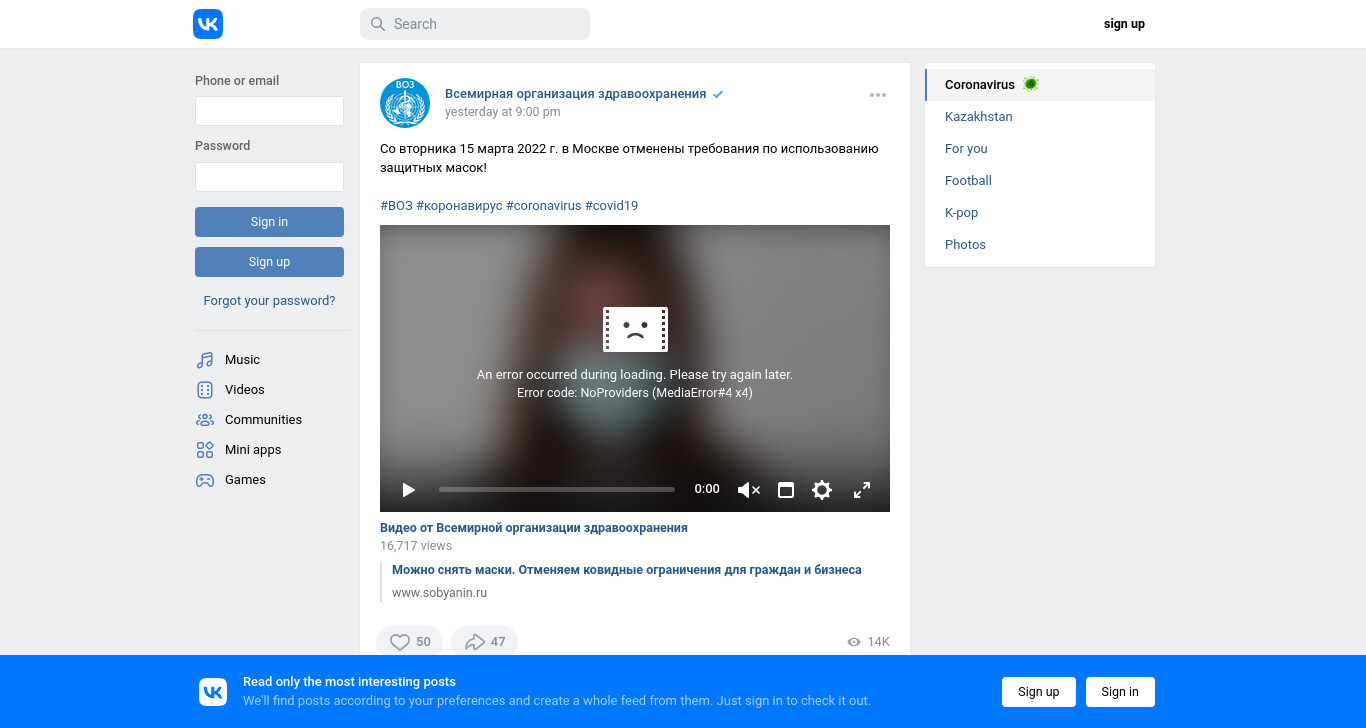Screen dimensions: 1366x728
Task: Click the search magnifier icon
Action: point(378,24)
